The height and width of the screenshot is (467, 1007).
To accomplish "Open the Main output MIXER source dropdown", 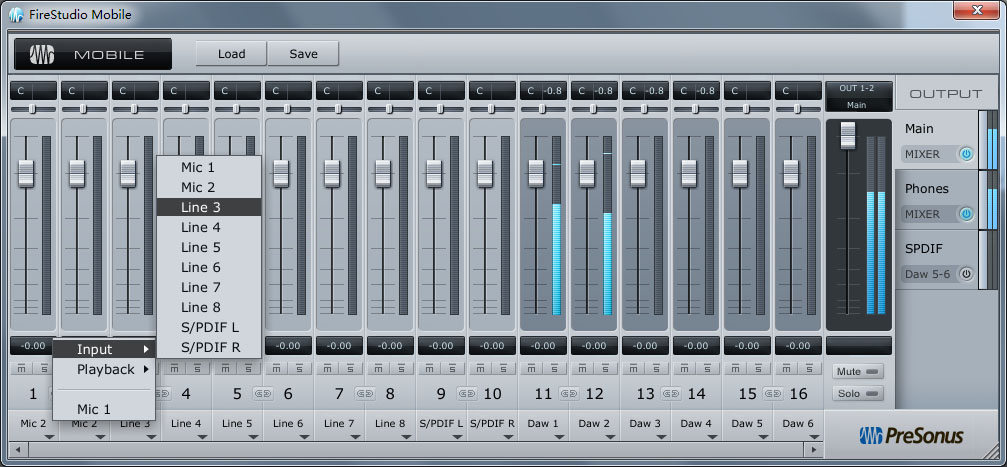I will tap(929, 154).
